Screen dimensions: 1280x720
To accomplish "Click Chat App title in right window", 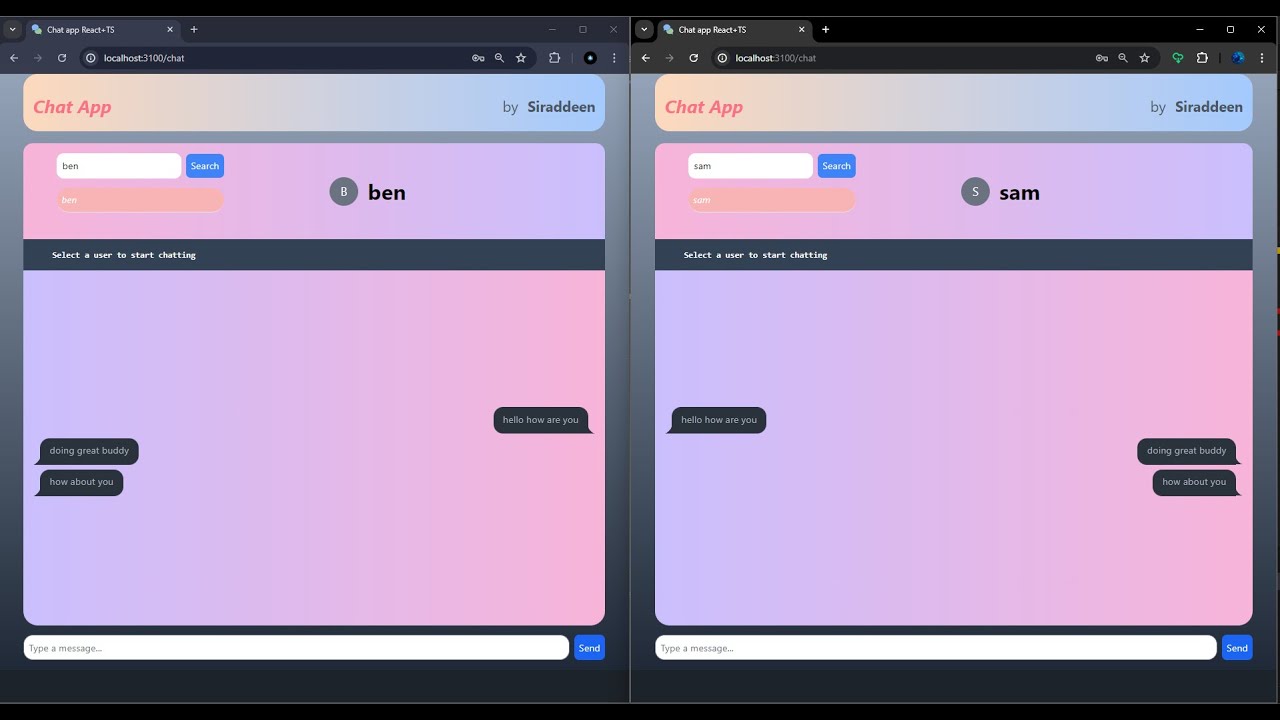I will (704, 107).
